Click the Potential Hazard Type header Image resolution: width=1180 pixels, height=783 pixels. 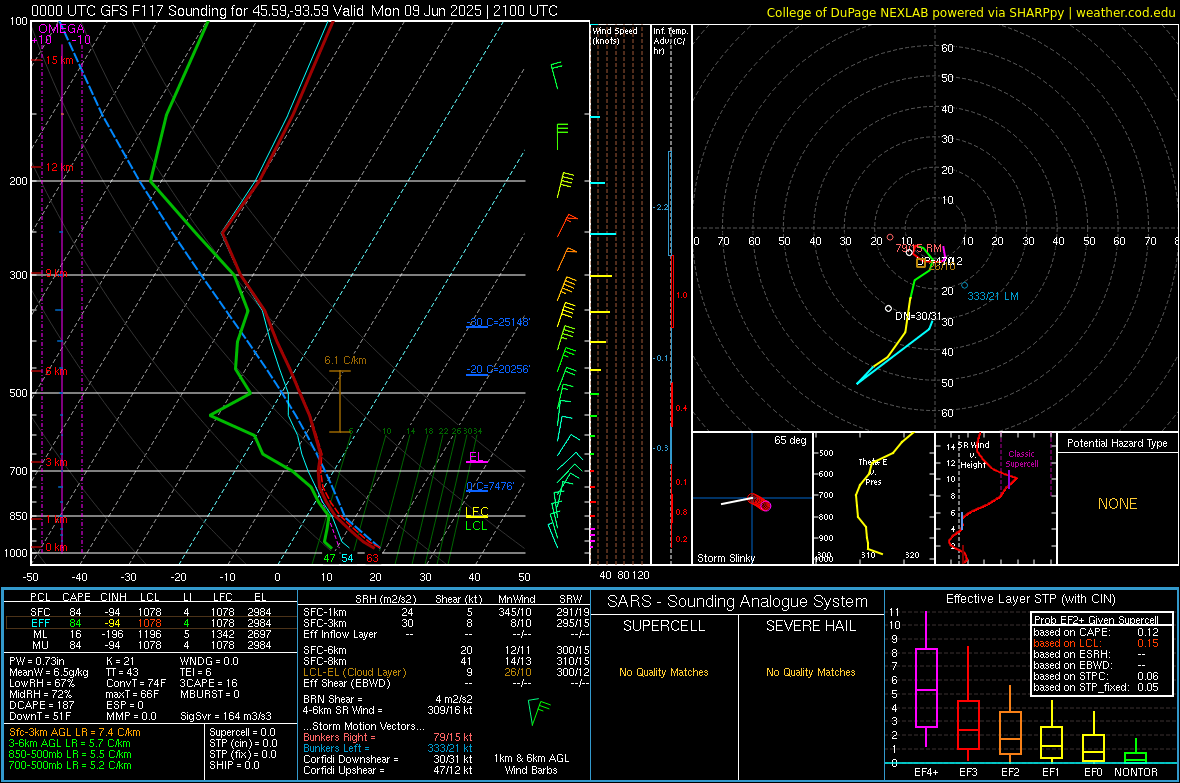point(1117,443)
